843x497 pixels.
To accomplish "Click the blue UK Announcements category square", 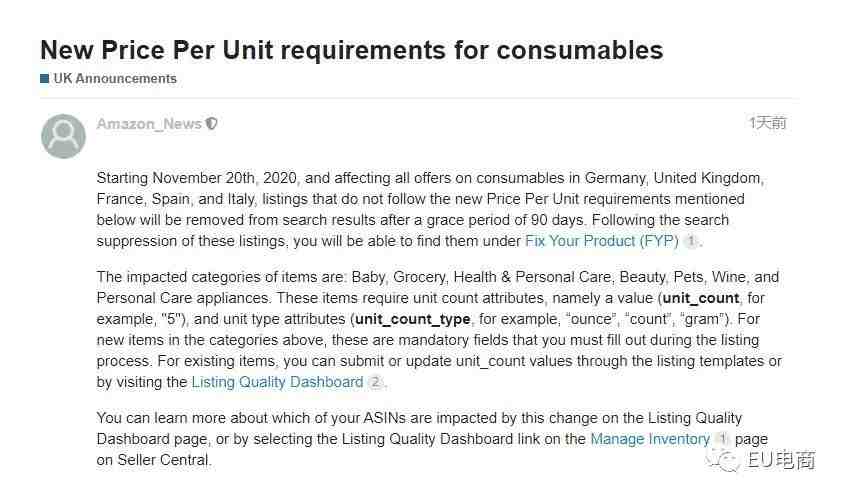I will pos(45,79).
